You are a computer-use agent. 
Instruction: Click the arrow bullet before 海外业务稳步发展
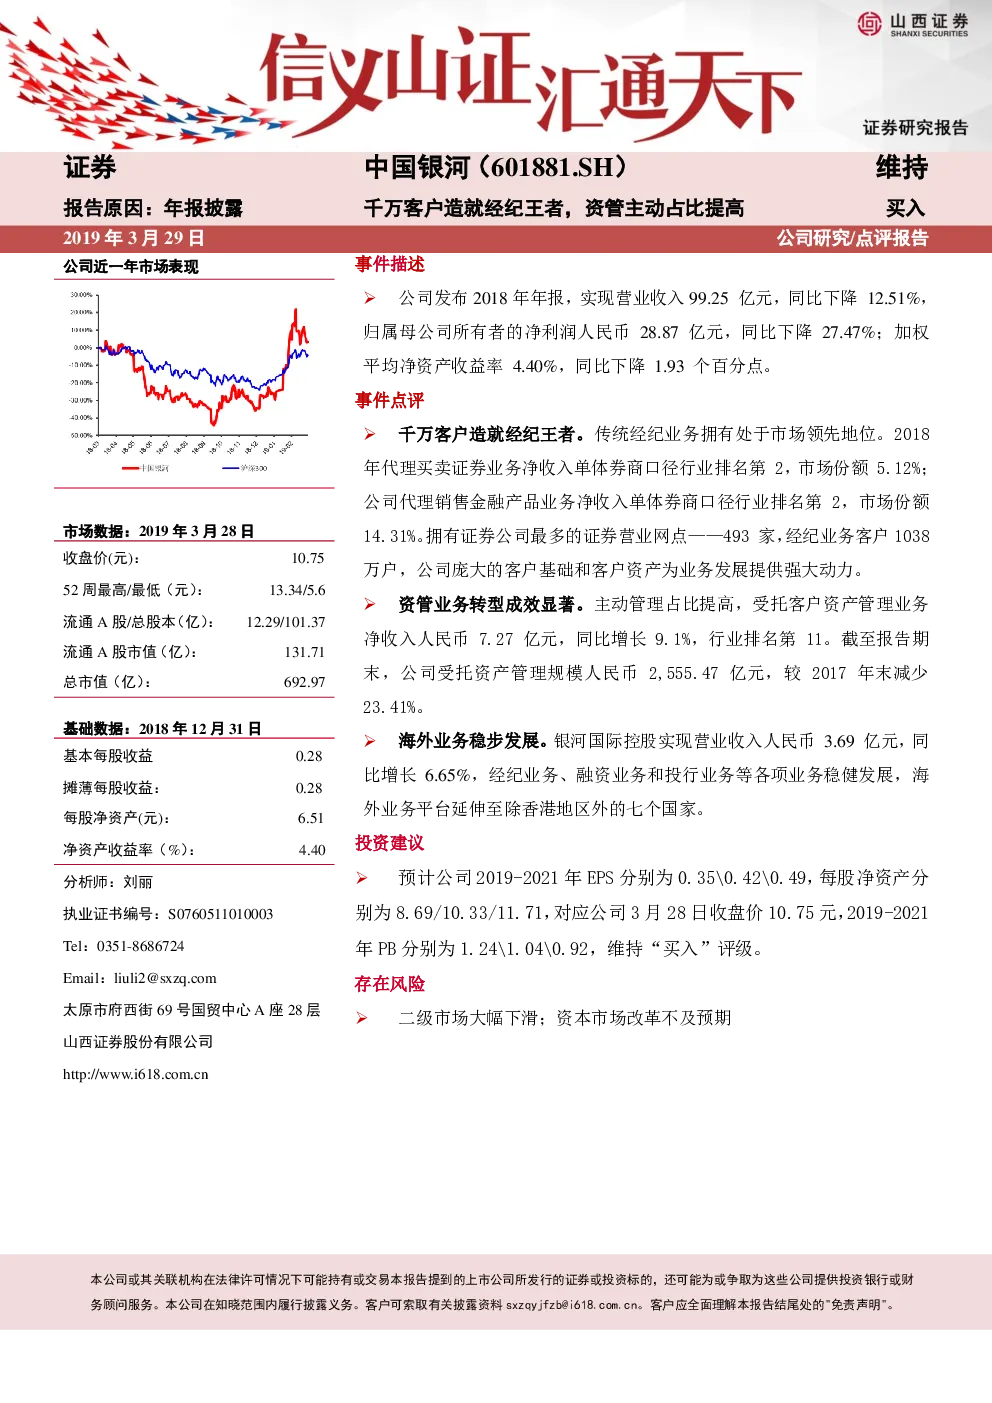370,741
